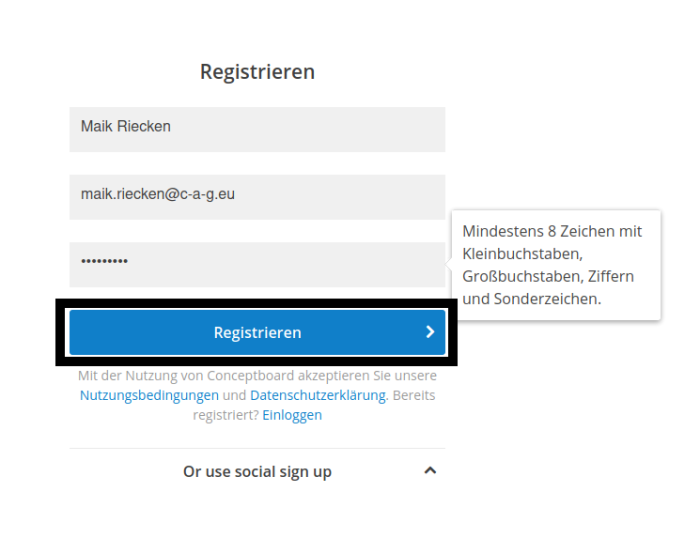Collapse social sign up via up chevron
Viewport: 700px width, 538px height.
430,471
